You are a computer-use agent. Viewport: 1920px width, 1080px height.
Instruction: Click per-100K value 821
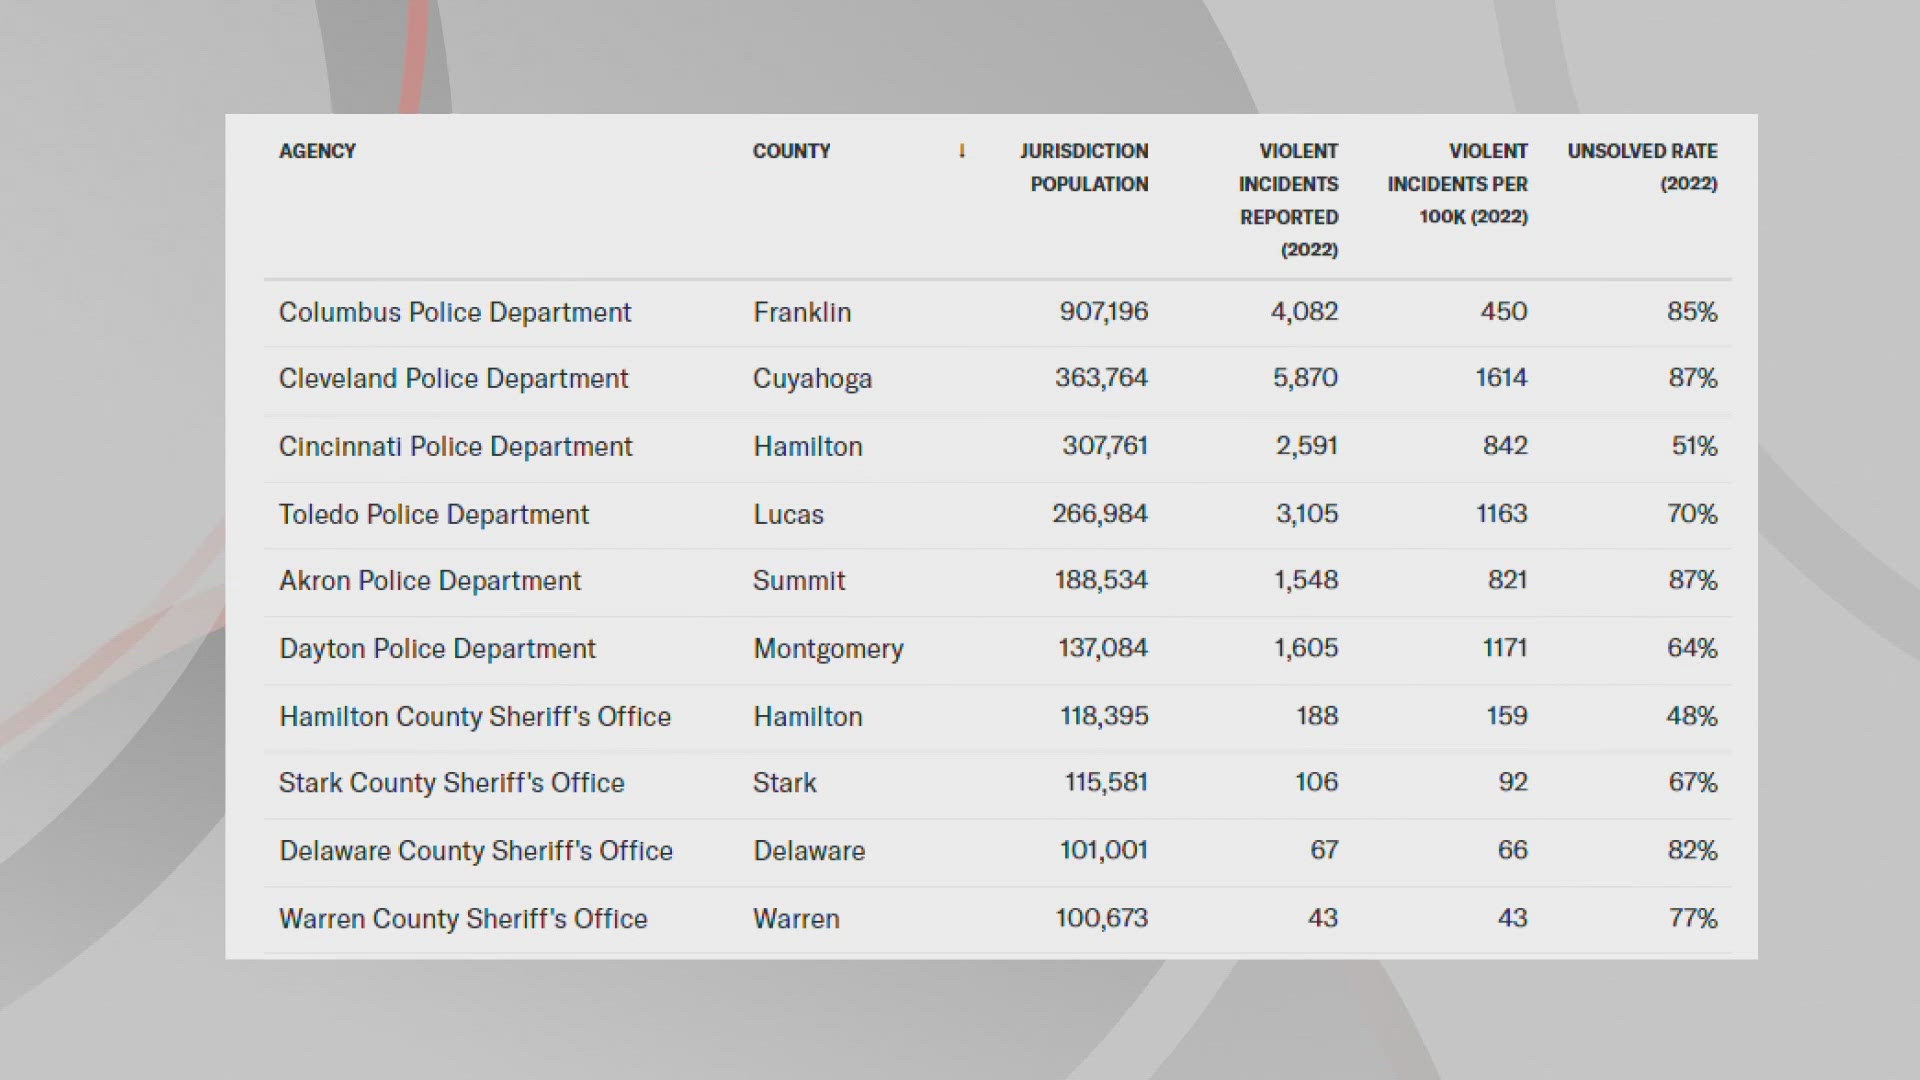1507,580
